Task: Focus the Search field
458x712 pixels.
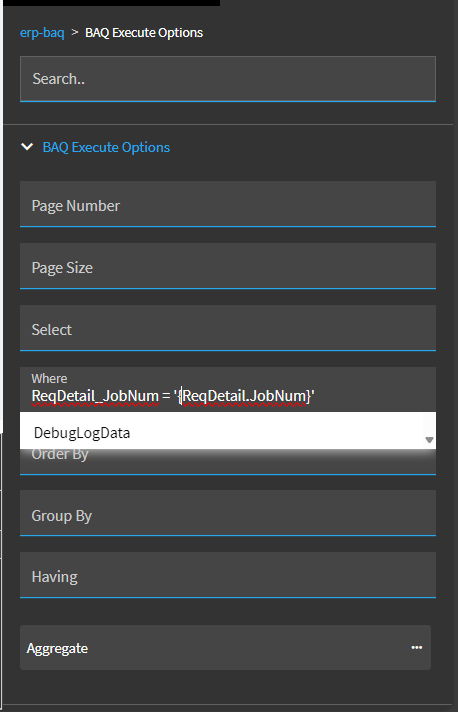Action: click(x=228, y=79)
